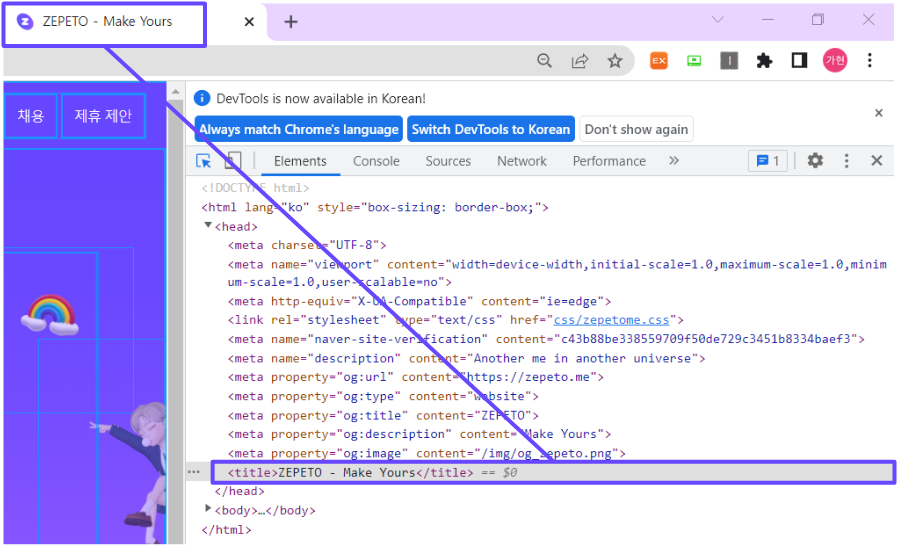Bookmark this page with the star icon
Screen dimensions: 897x545
point(615,60)
